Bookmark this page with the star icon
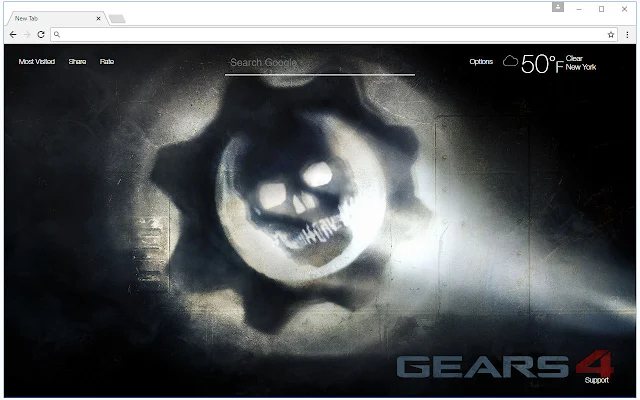The width and height of the screenshot is (640, 400). tap(611, 35)
